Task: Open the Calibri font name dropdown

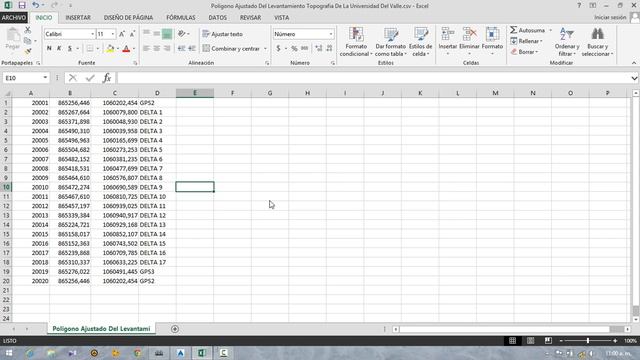Action: pyautogui.click(x=93, y=34)
